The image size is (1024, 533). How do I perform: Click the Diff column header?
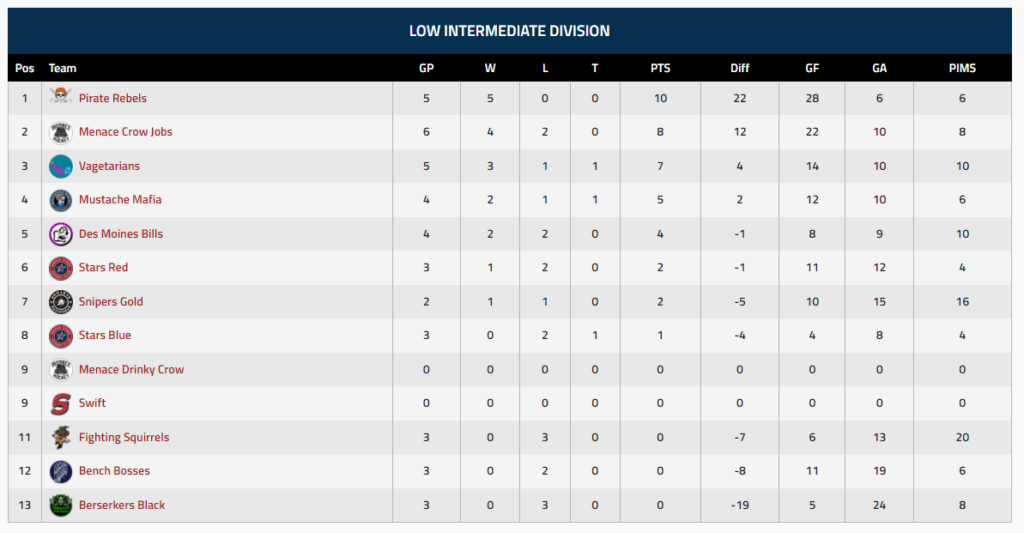click(x=740, y=69)
